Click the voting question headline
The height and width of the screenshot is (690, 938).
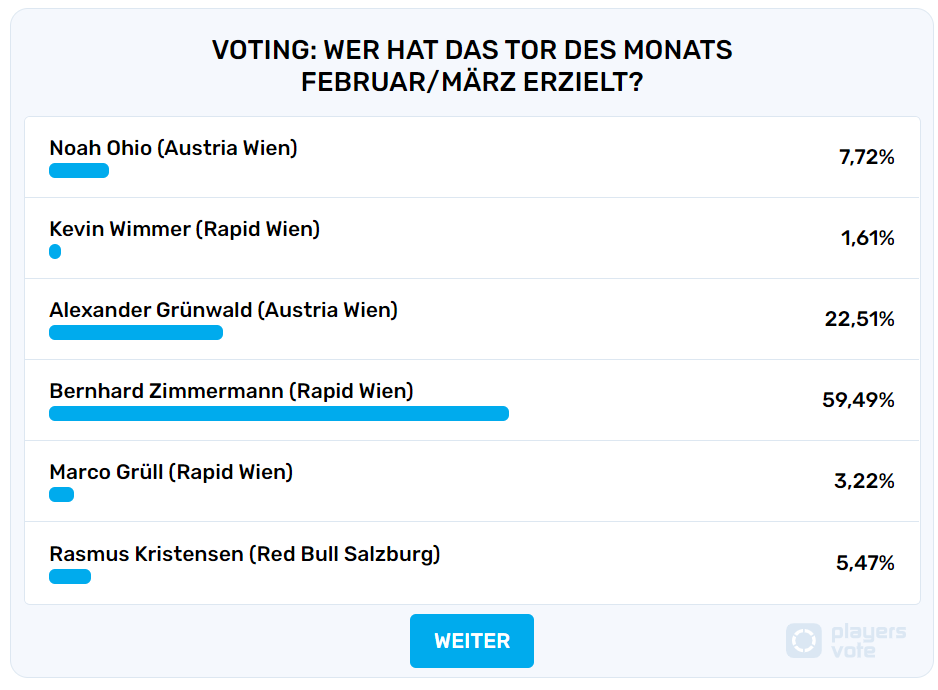[472, 66]
